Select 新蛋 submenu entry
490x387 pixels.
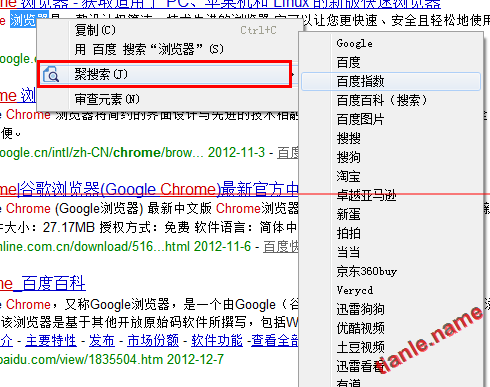391,214
